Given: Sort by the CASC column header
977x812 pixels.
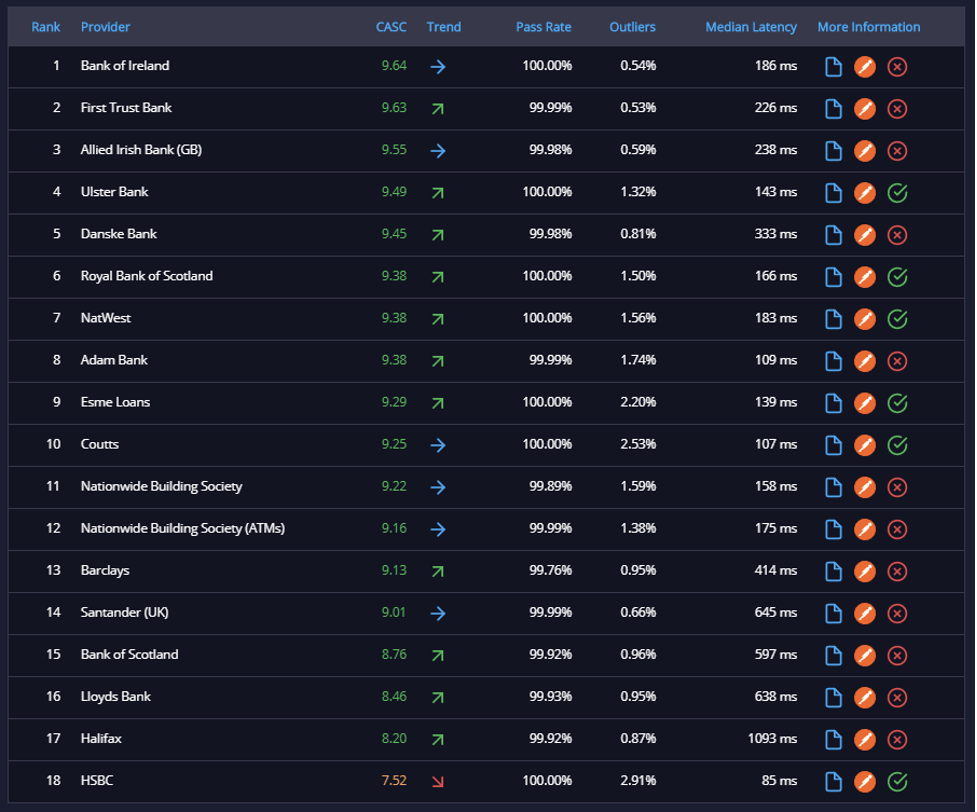Looking at the screenshot, I should [391, 27].
